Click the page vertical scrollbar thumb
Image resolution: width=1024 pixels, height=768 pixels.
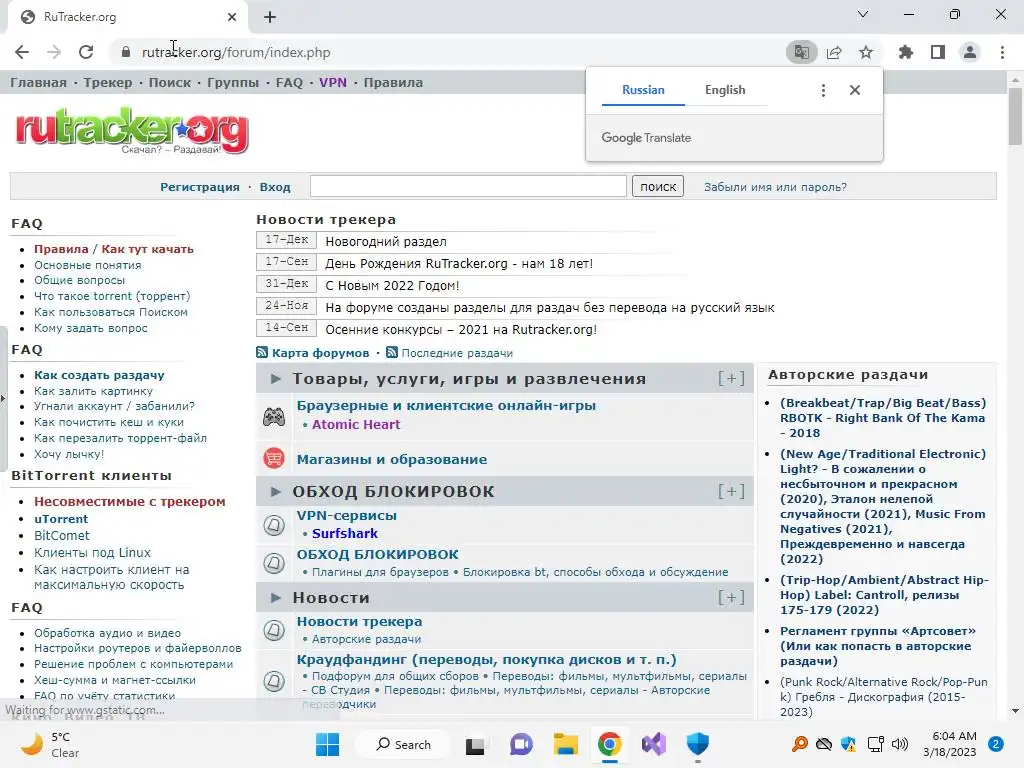click(1015, 116)
